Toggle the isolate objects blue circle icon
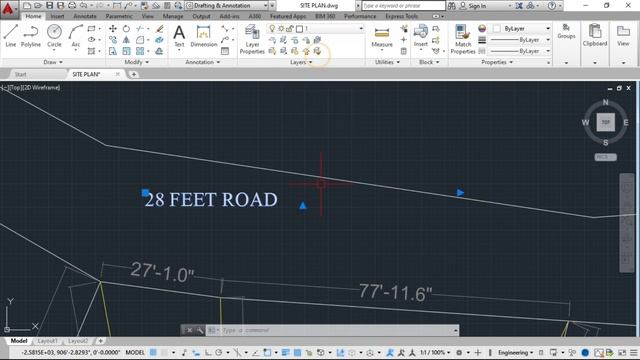This screenshot has width=640, height=360. coord(585,353)
